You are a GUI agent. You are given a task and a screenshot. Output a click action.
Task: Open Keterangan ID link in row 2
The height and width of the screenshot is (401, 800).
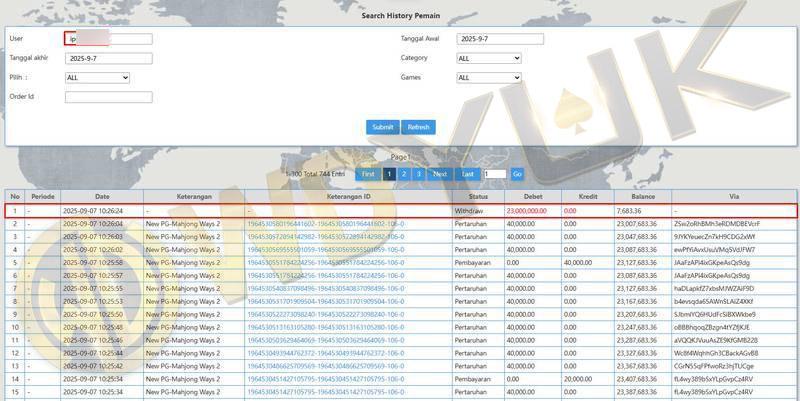point(326,224)
